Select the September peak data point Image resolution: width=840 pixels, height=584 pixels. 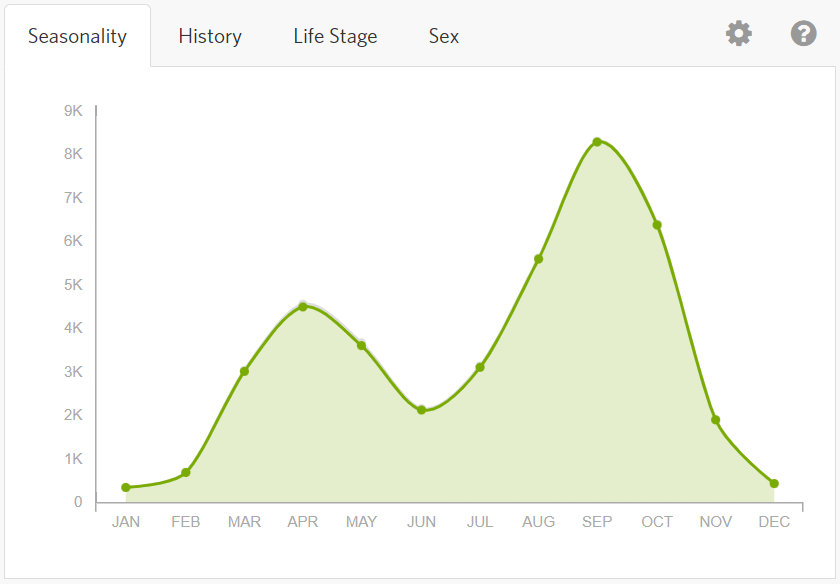click(x=597, y=142)
